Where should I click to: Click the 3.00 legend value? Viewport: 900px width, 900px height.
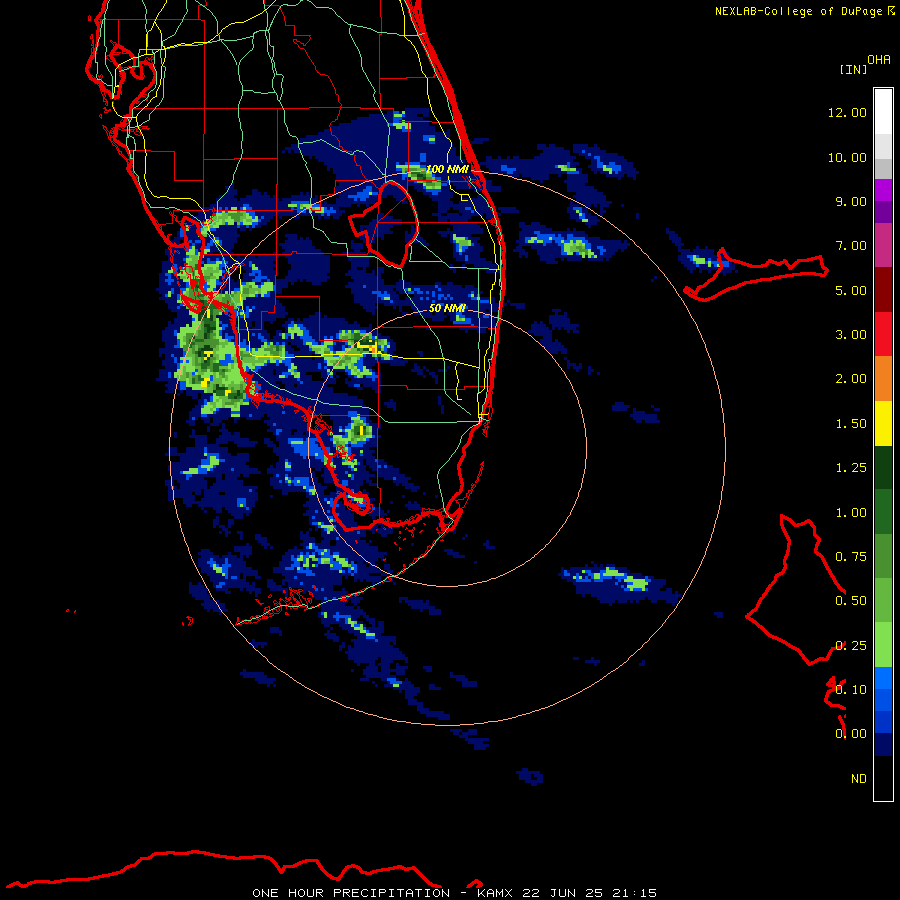click(851, 335)
